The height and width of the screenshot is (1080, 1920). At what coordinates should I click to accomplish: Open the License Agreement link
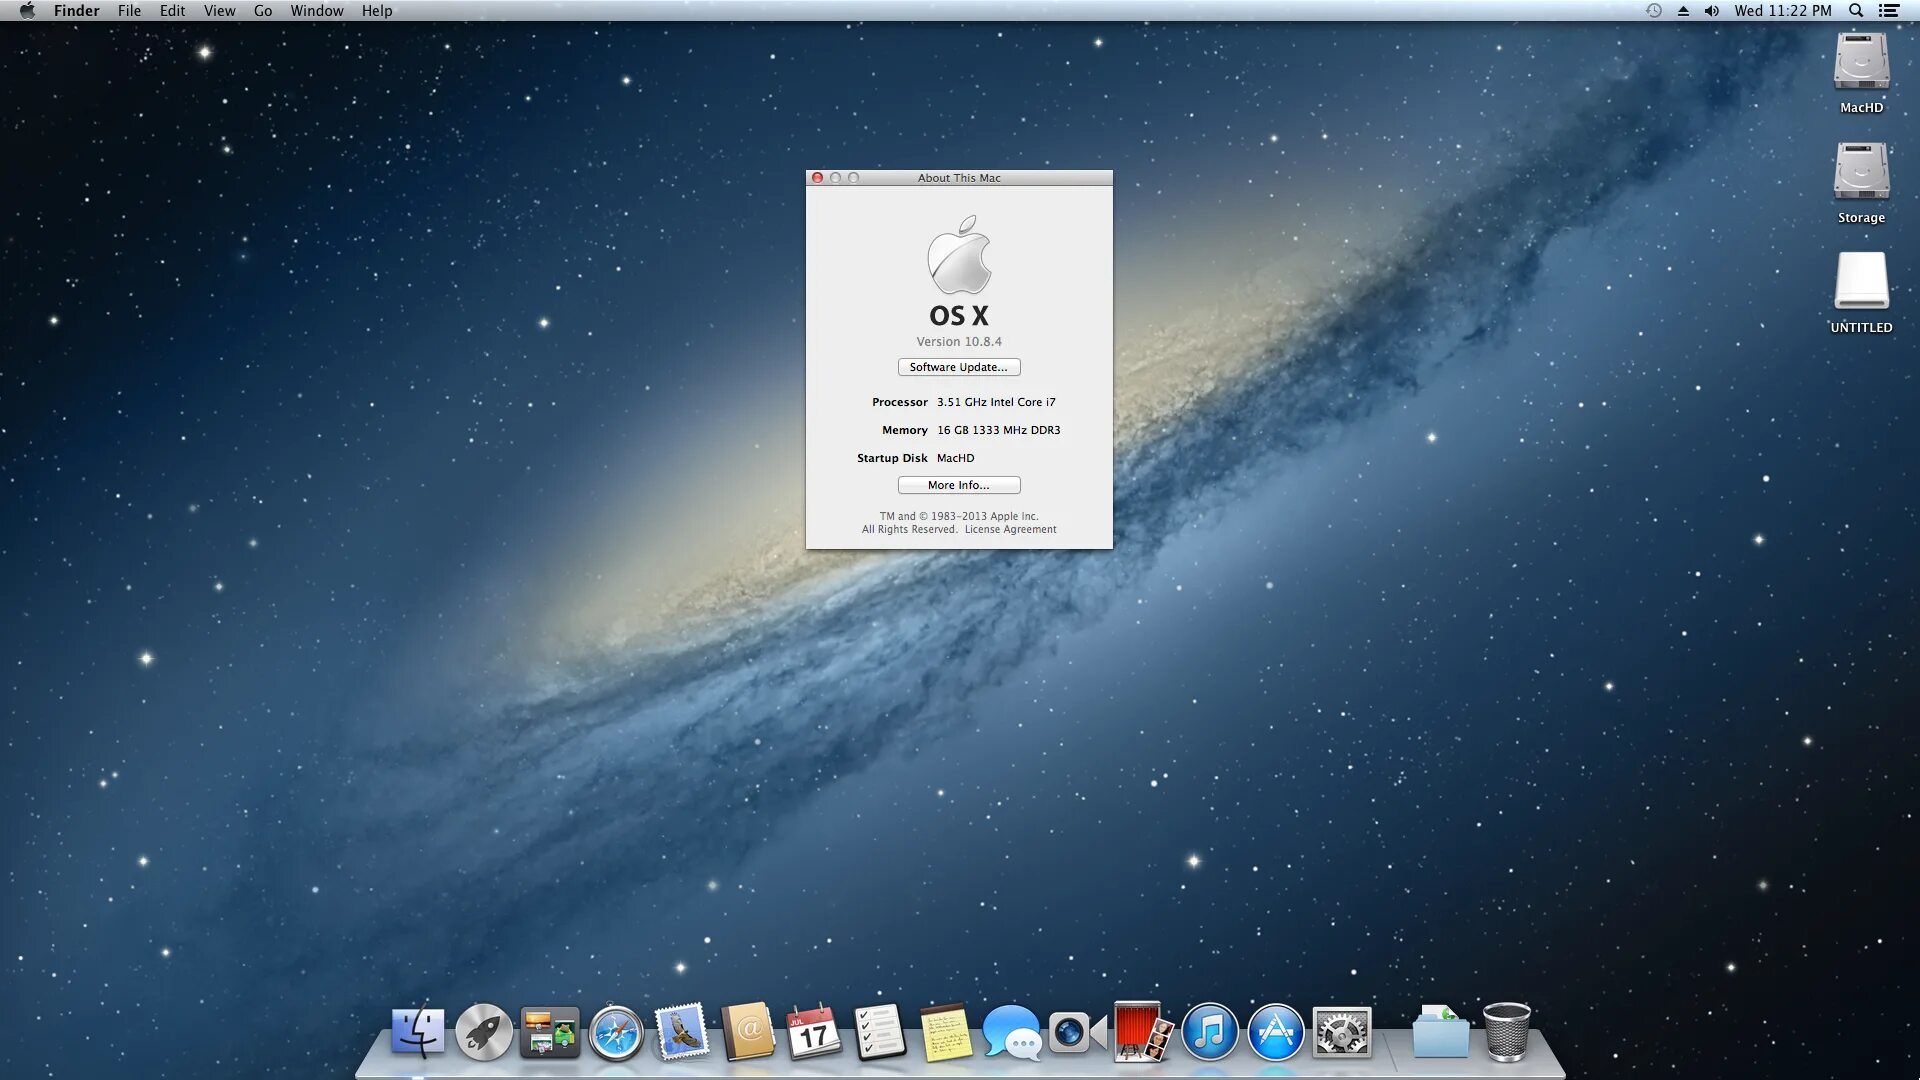click(x=1010, y=530)
